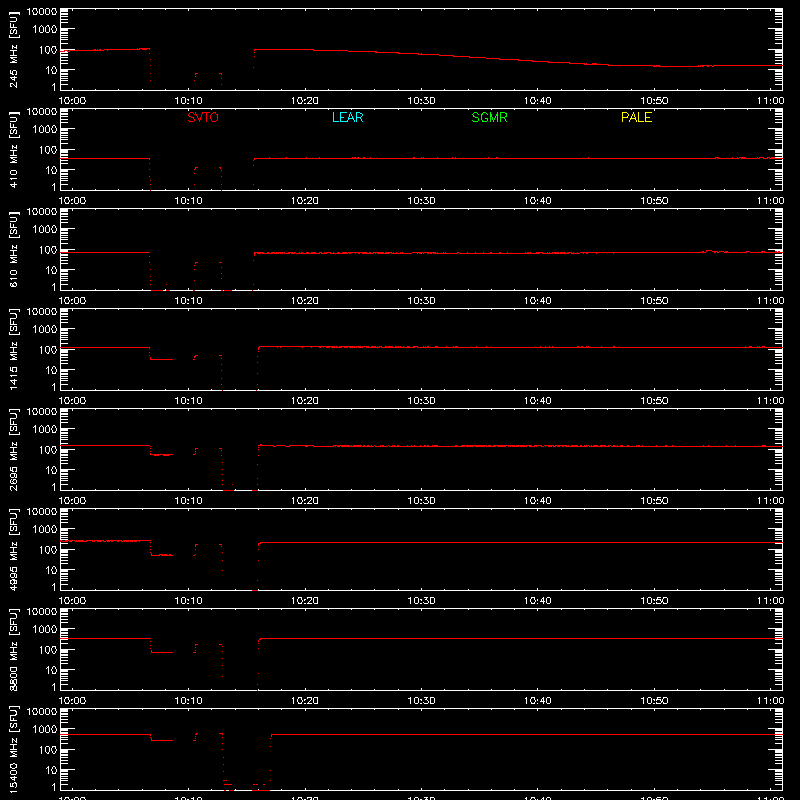Click 11:00 time label below 610 MHz plot

click(770, 301)
